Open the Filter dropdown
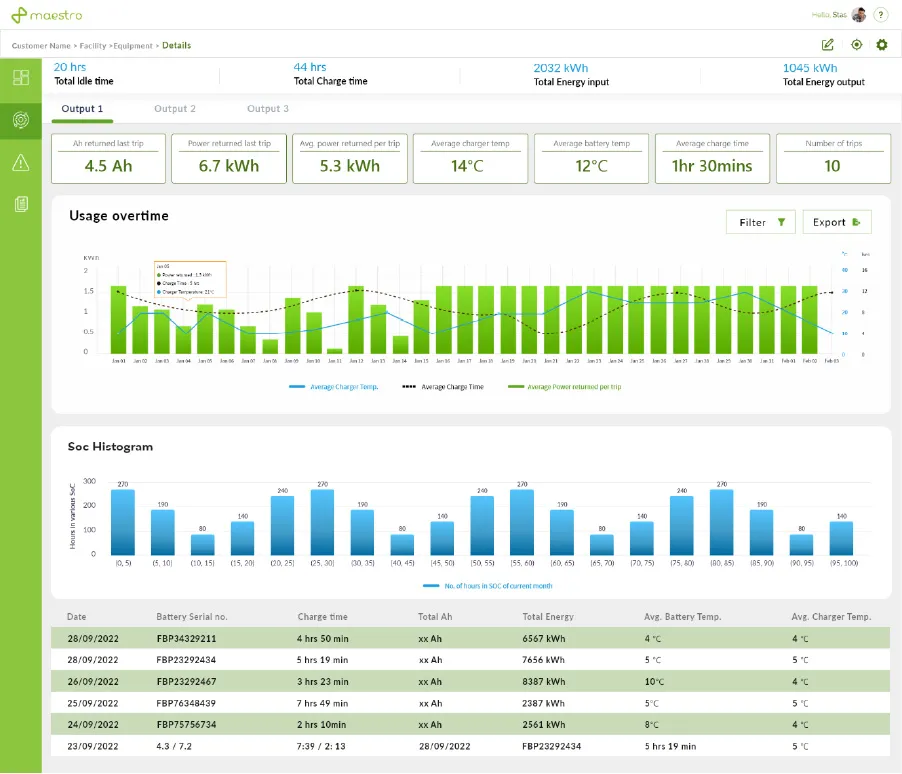902x774 pixels. (x=761, y=222)
